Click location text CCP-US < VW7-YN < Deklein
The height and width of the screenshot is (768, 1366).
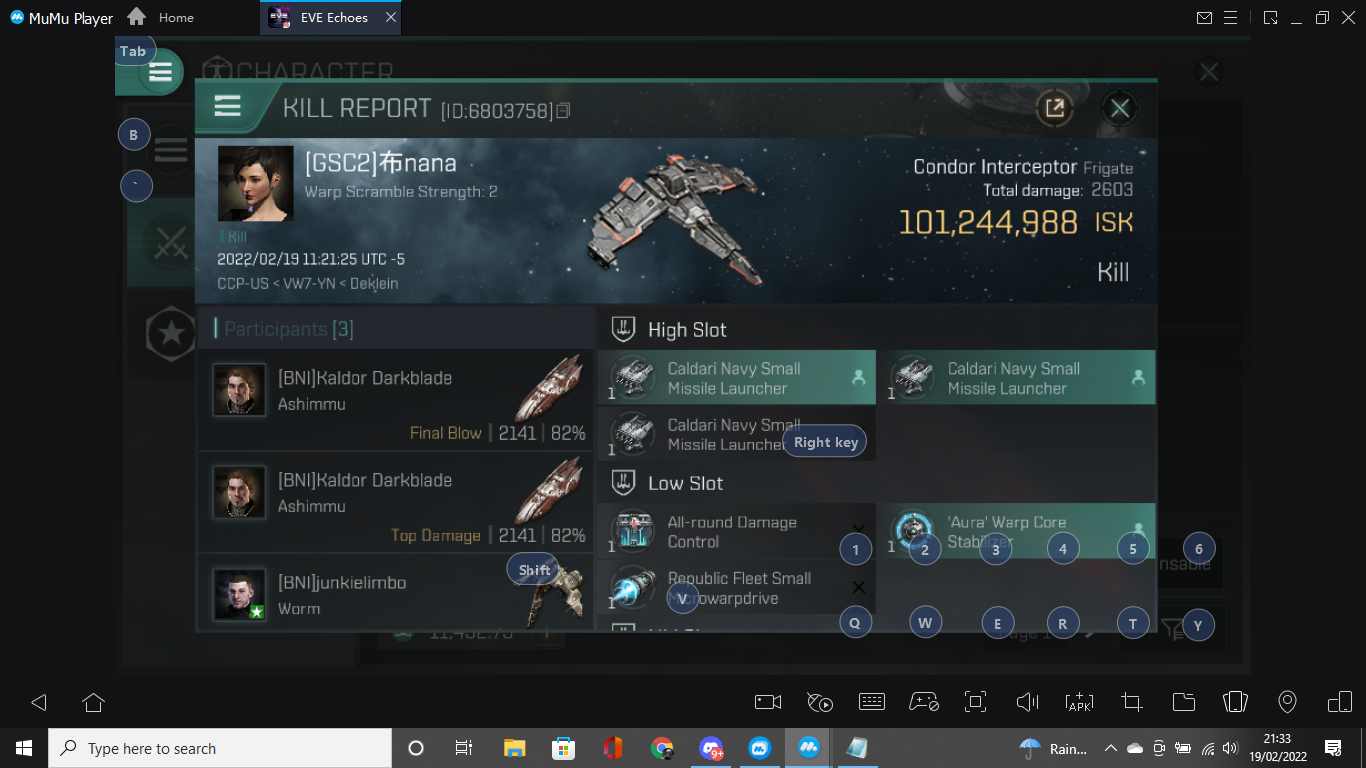tap(308, 284)
